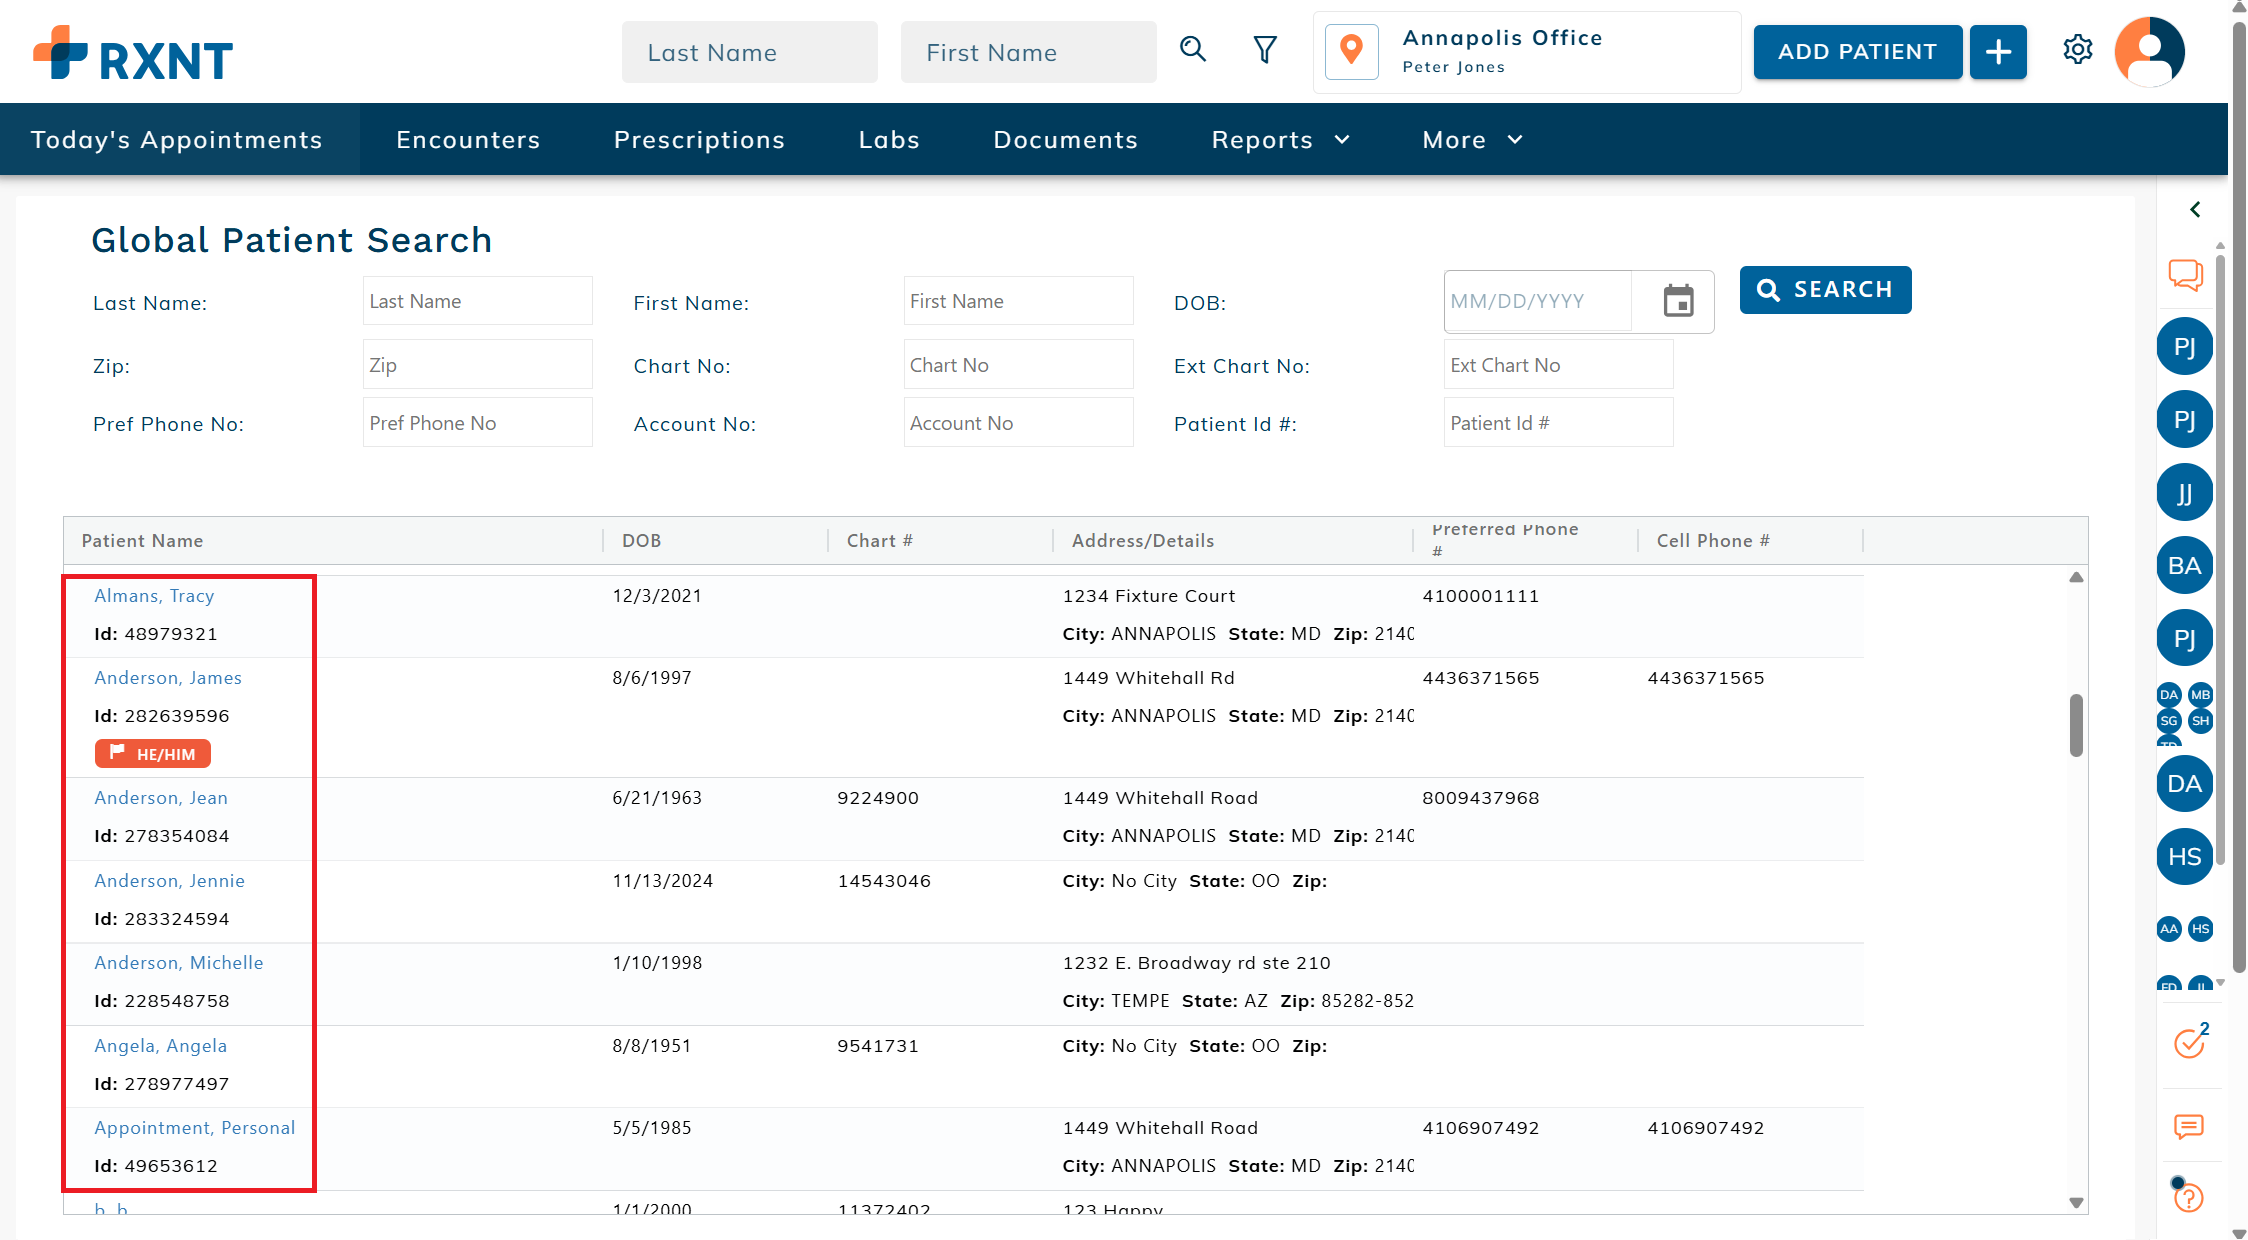The image size is (2248, 1240).
Task: Expand the Reports menu dropdown
Action: [1281, 140]
